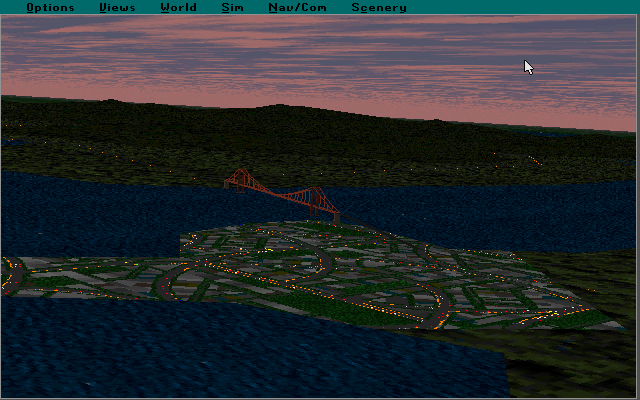The height and width of the screenshot is (400, 640).
Task: Click the red suspension bridge in the scenery
Action: 282,195
